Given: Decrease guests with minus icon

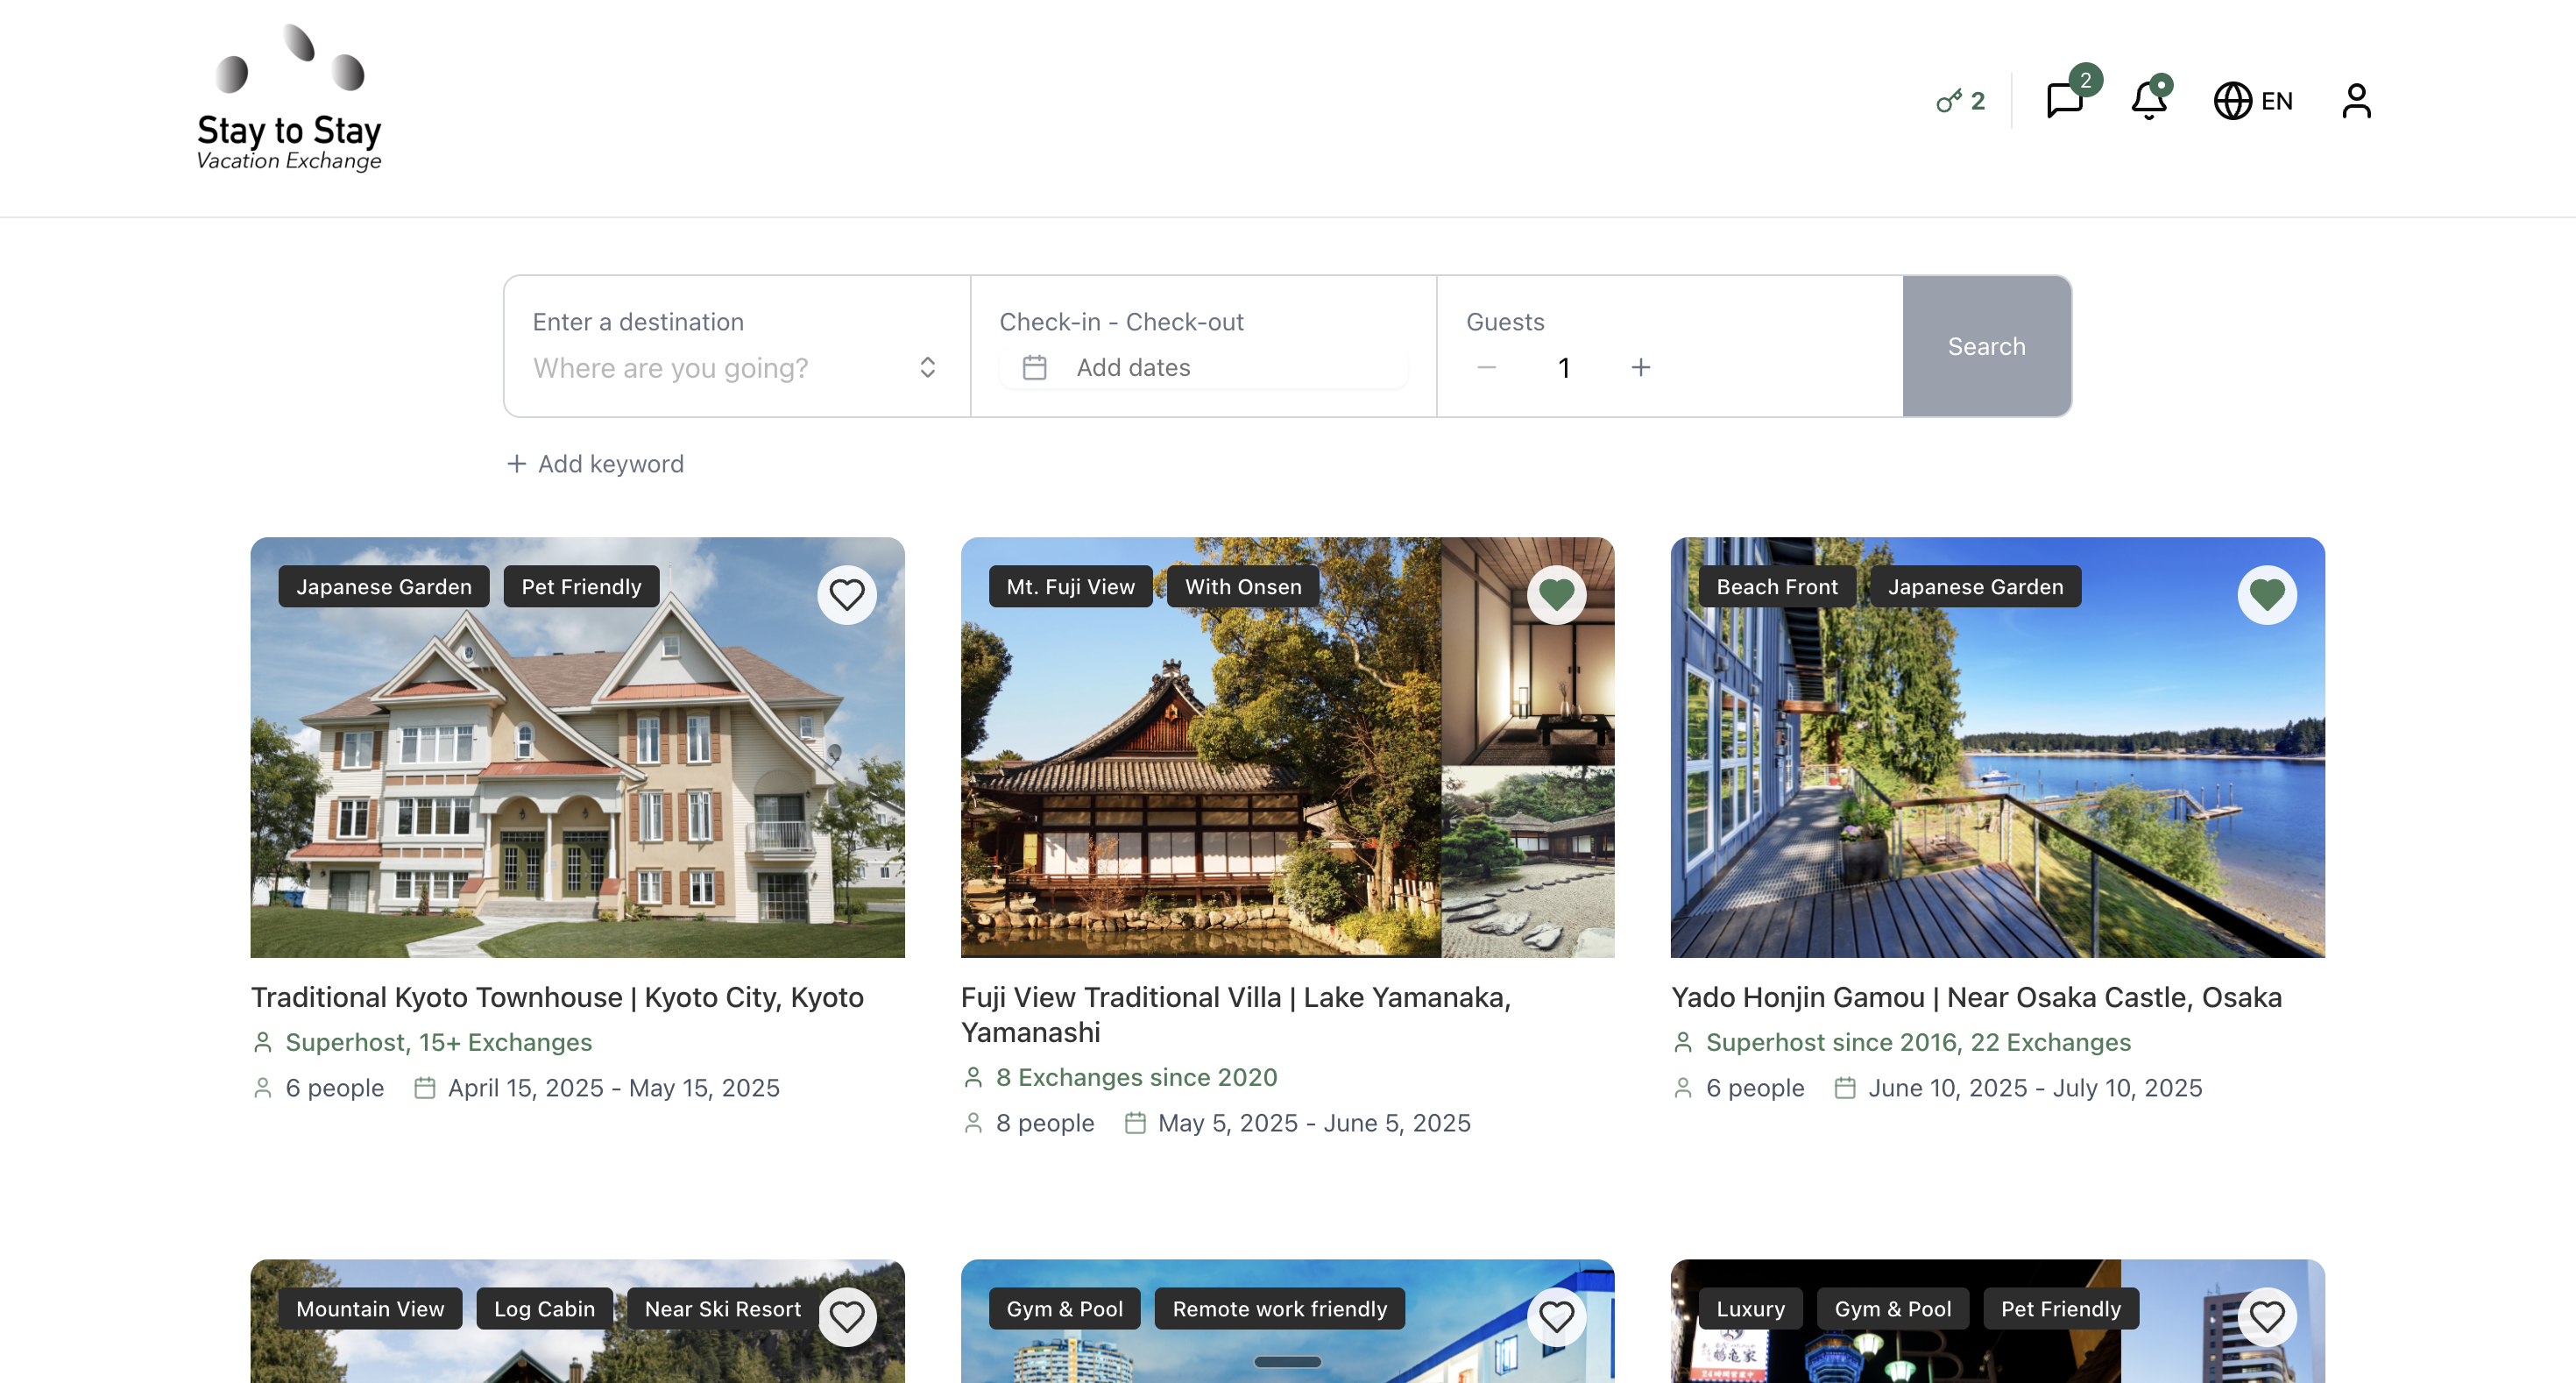Looking at the screenshot, I should [1486, 368].
